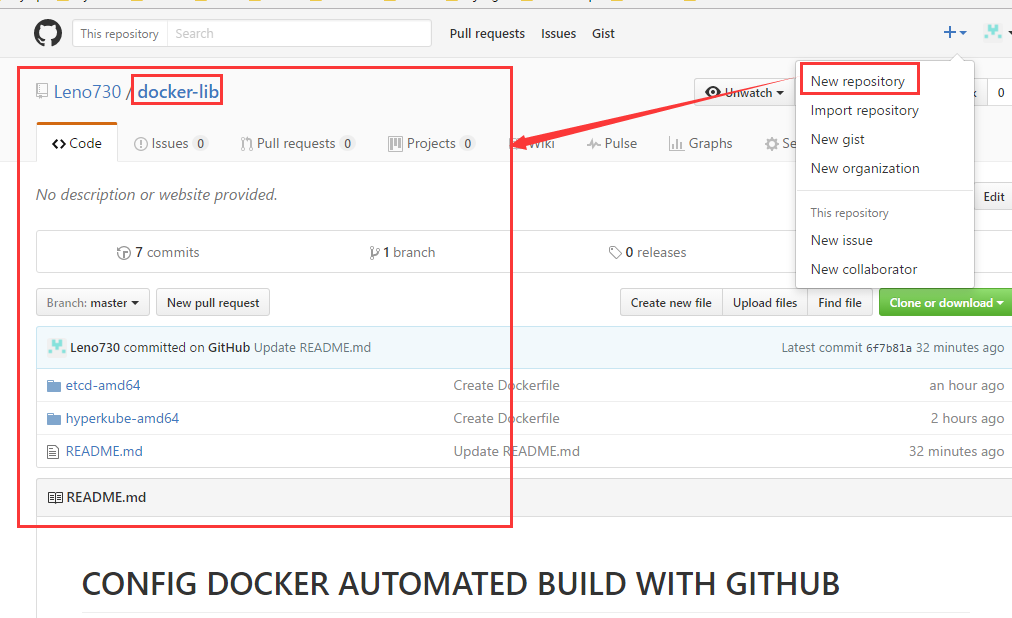
Task: Open Issues in the top navigation
Action: 558,34
